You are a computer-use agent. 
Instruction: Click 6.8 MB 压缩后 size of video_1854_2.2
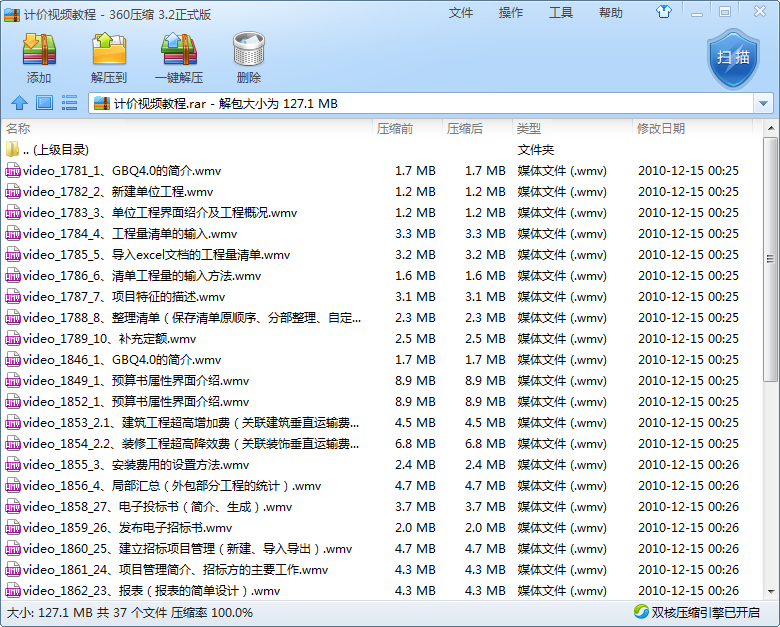tap(486, 443)
